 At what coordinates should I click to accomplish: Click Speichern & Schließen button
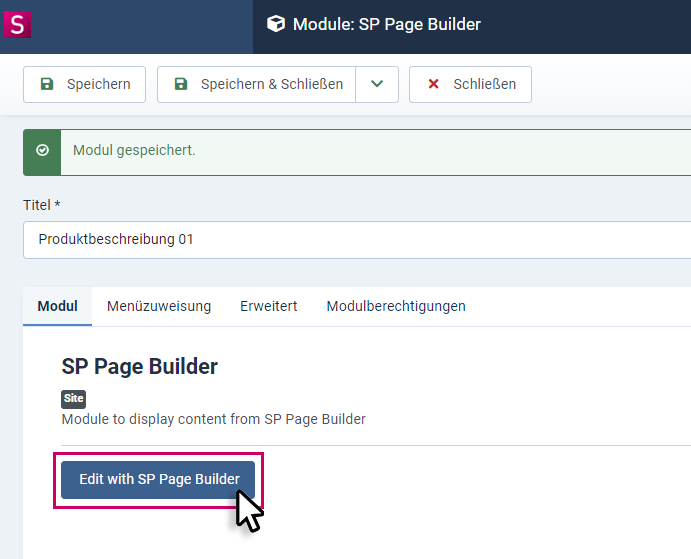(256, 84)
